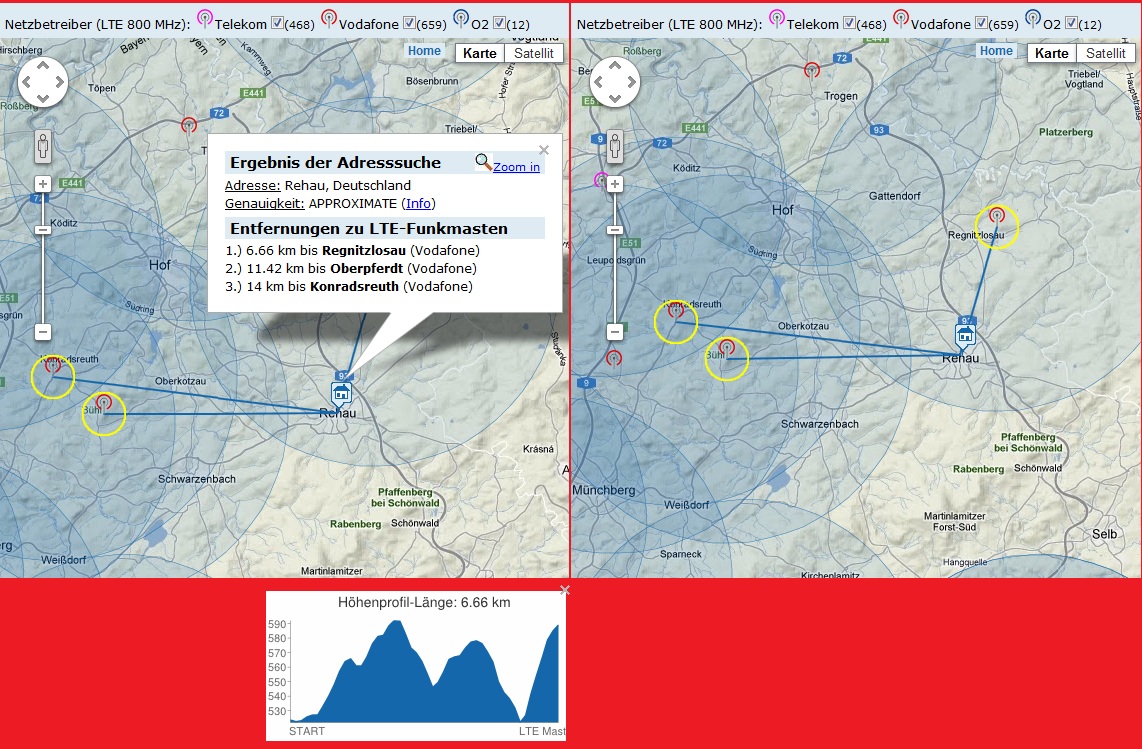Click Konradsreuth mast marker on left map

pyautogui.click(x=52, y=367)
